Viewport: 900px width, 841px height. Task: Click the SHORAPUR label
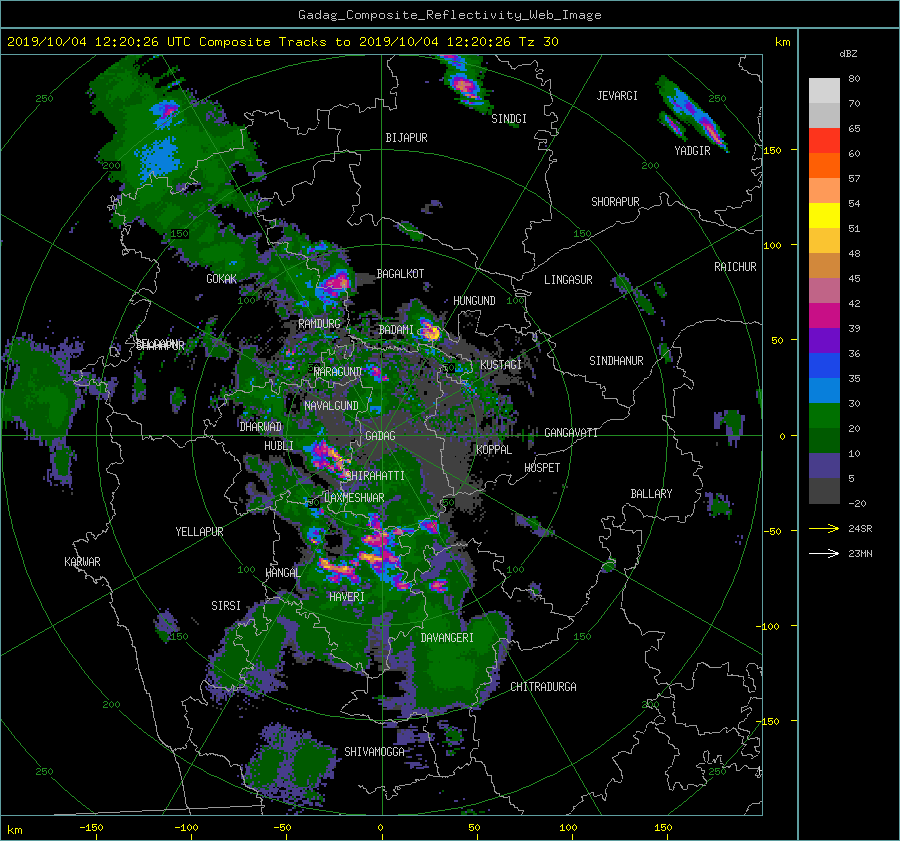pyautogui.click(x=615, y=202)
